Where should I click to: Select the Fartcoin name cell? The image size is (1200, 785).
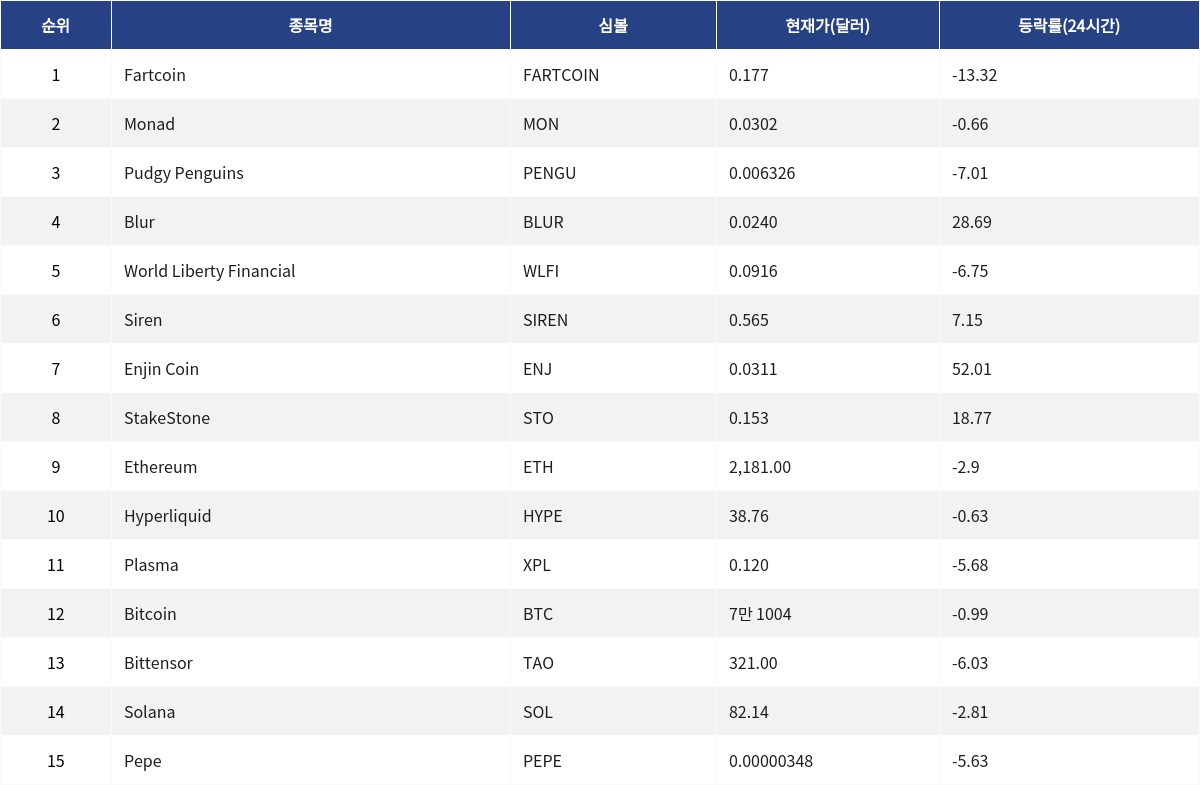point(155,75)
